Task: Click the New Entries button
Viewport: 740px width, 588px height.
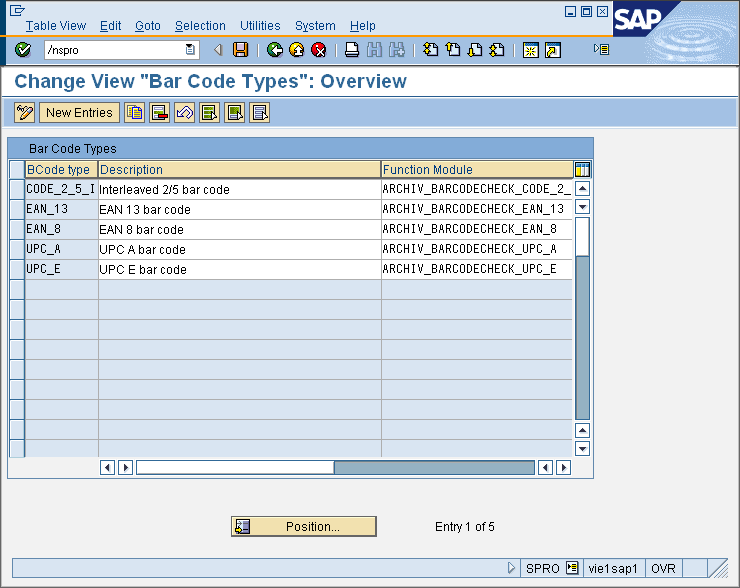Action: point(79,113)
